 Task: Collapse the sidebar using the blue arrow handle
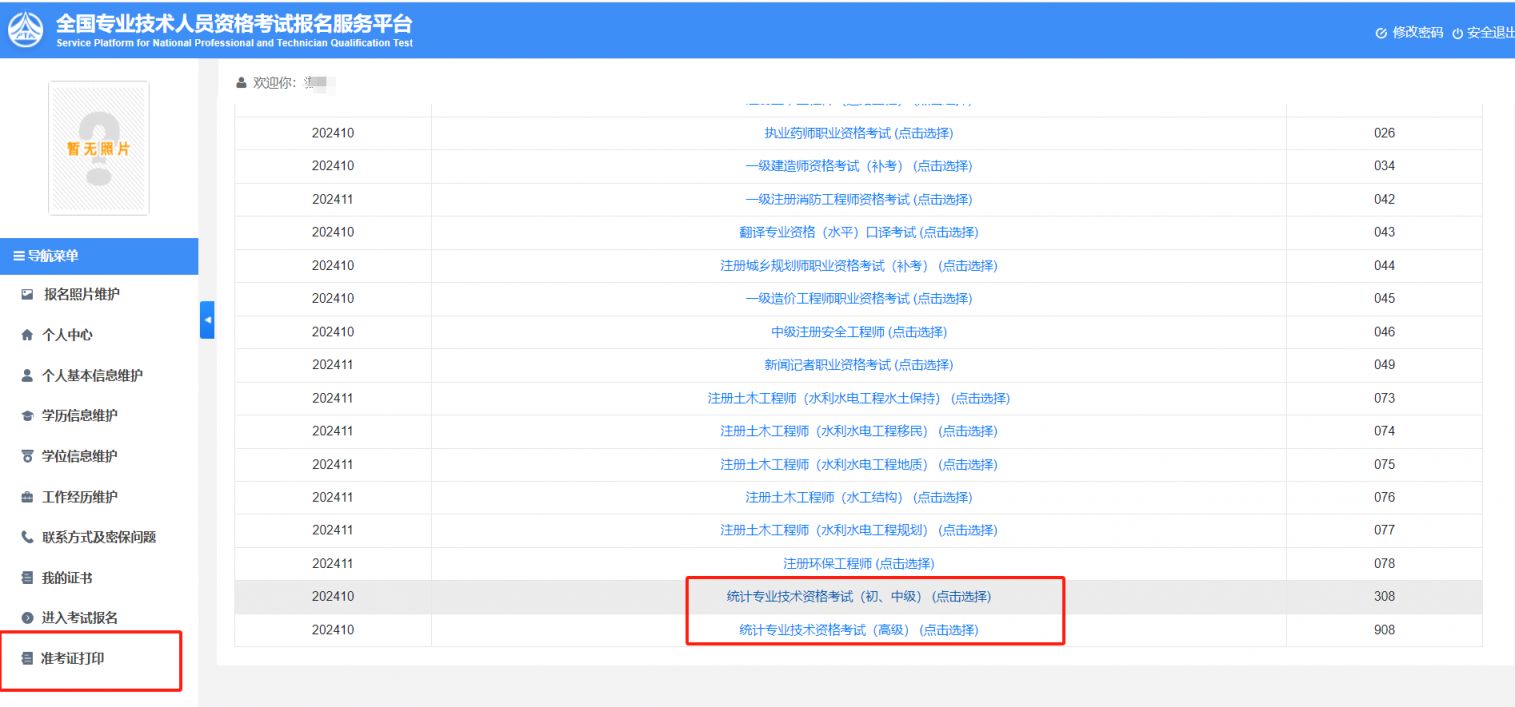(x=207, y=320)
